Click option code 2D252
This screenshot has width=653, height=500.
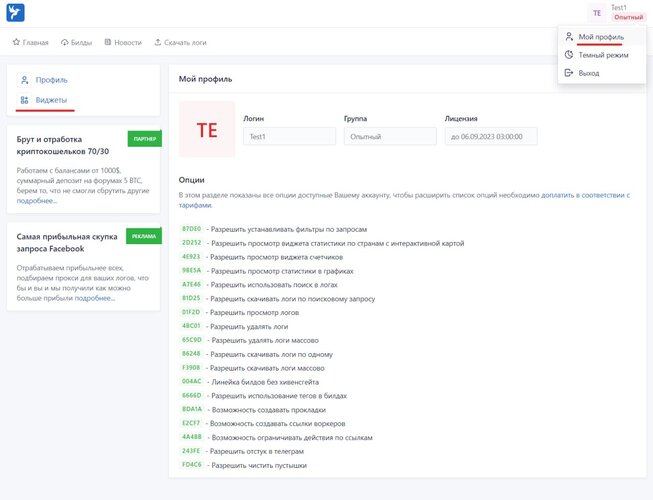pos(192,243)
